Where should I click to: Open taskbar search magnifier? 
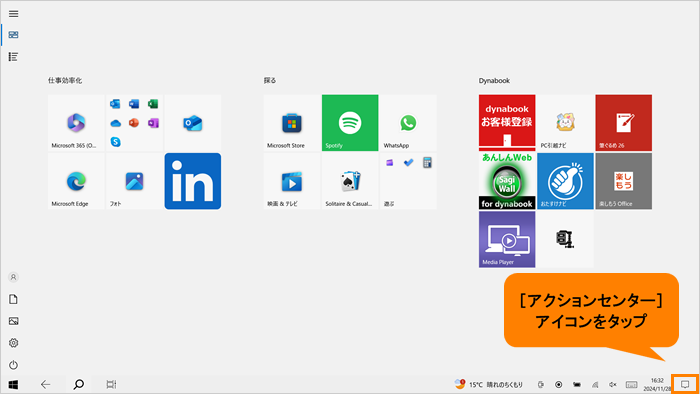coord(79,384)
